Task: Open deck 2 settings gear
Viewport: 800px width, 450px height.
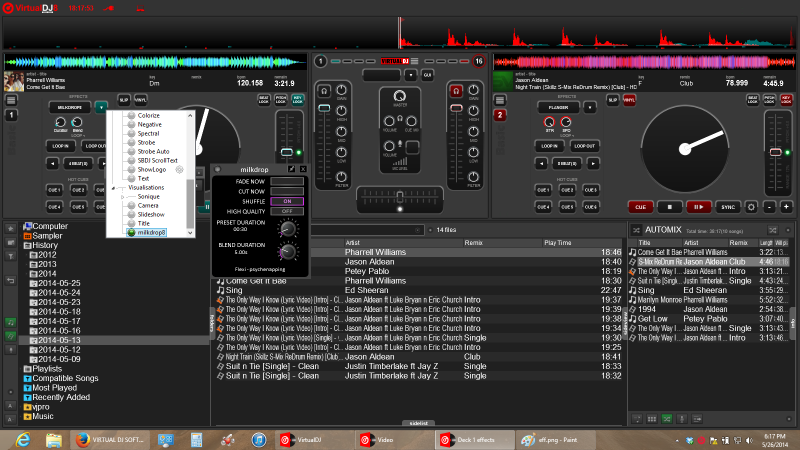Action: 751,207
